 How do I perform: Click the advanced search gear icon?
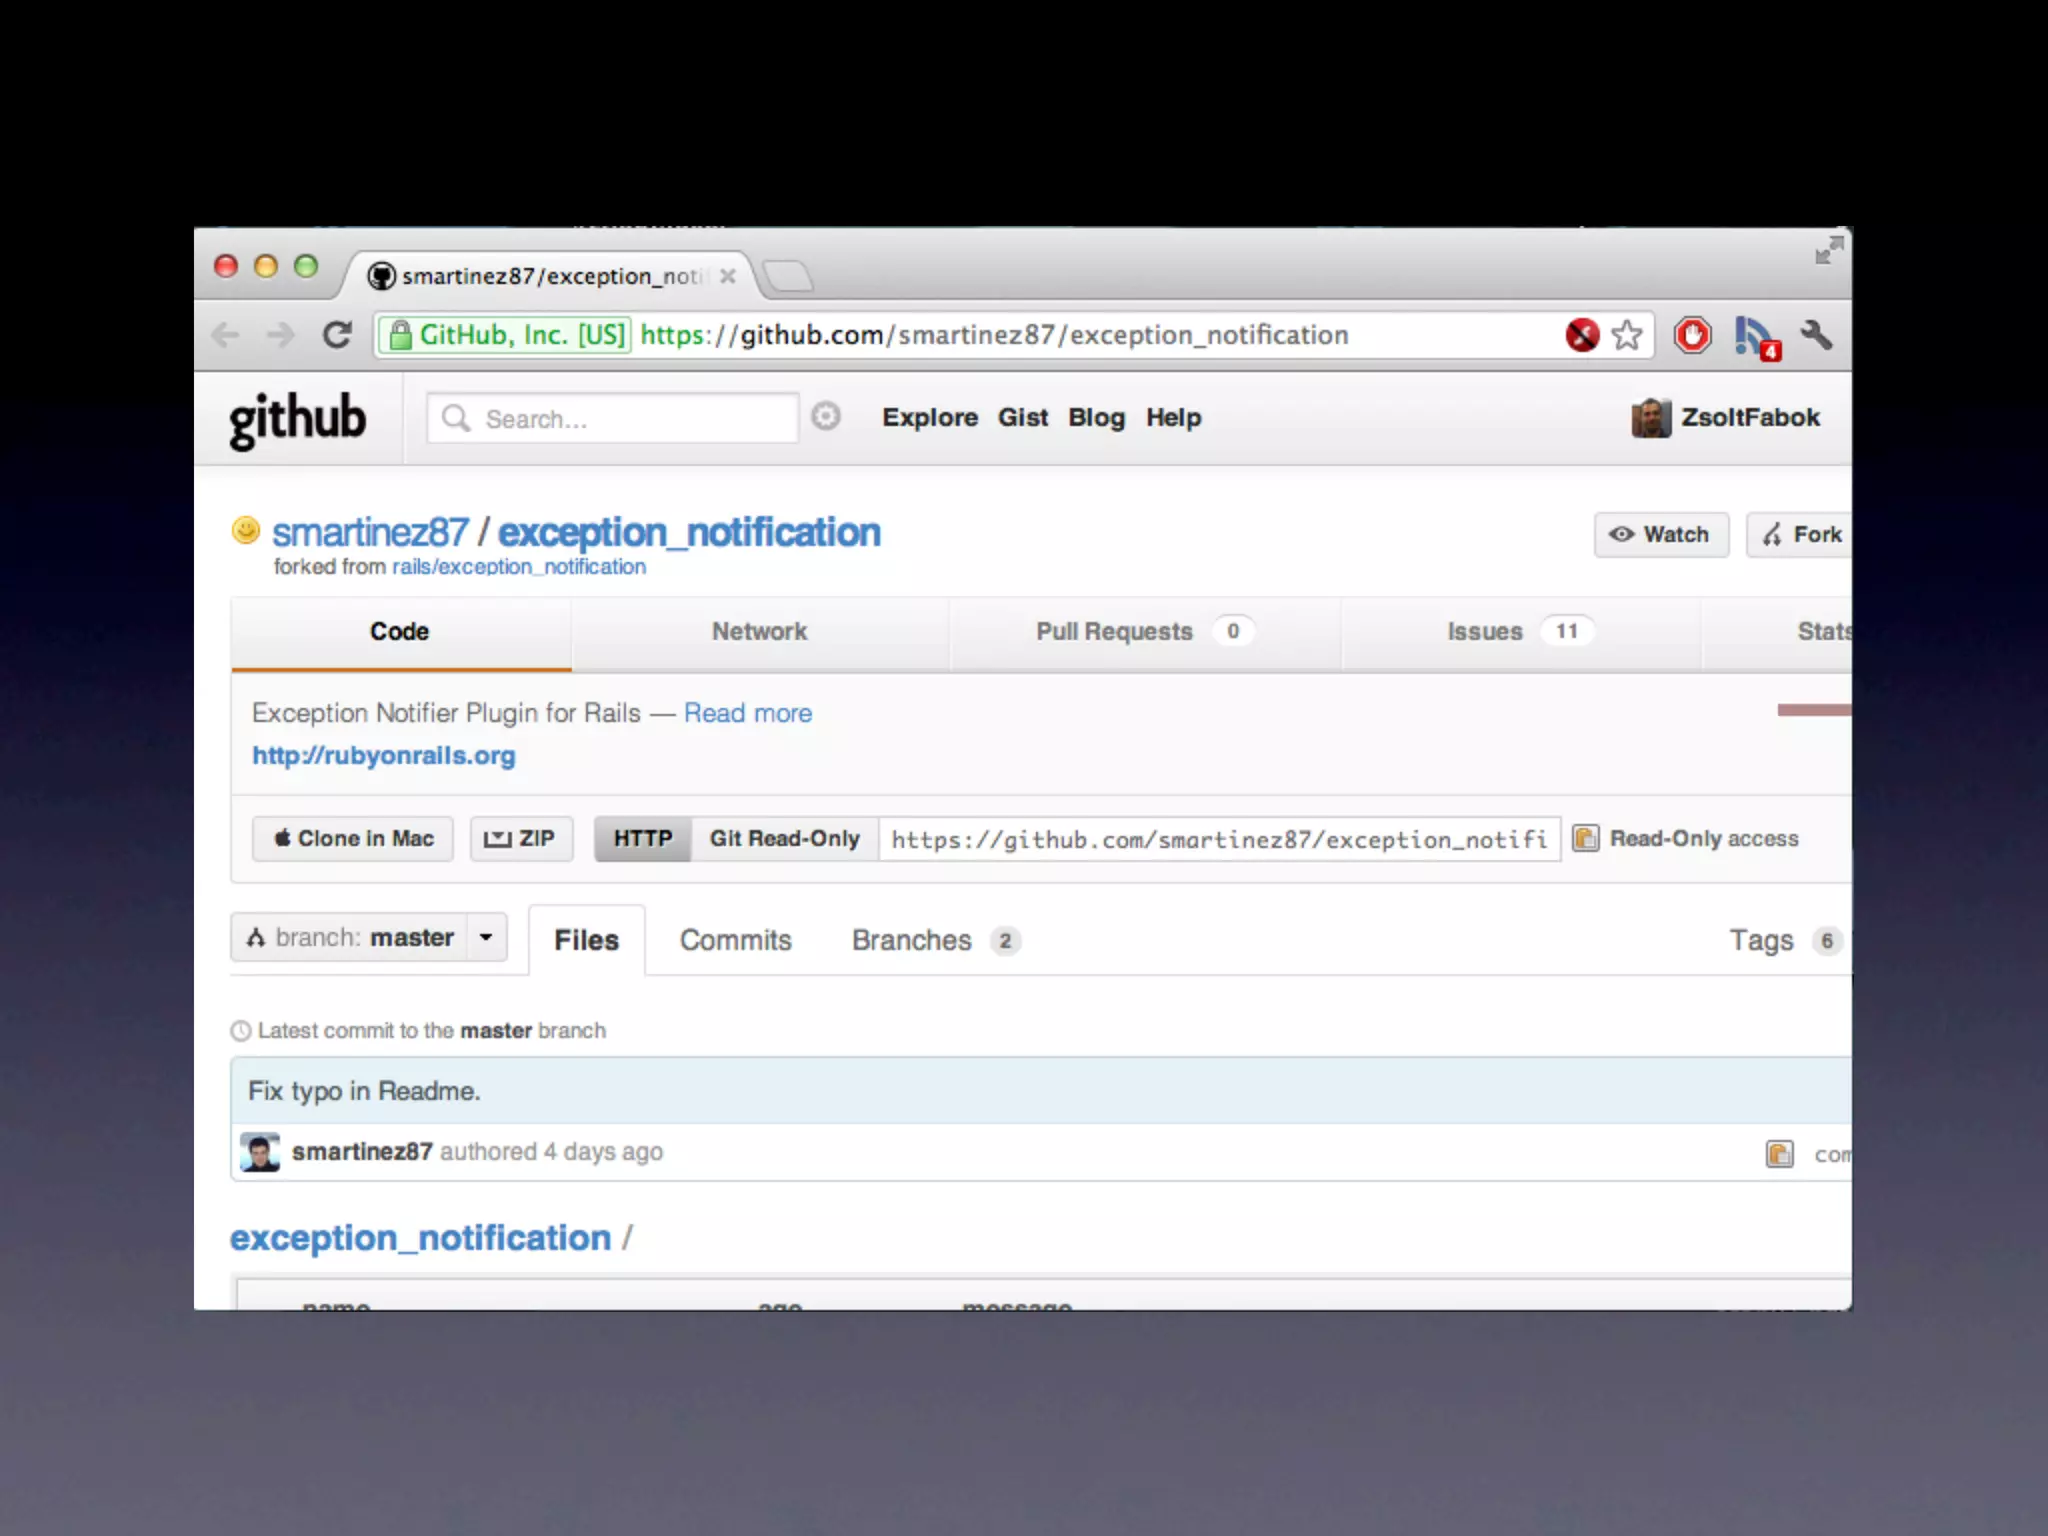click(x=825, y=416)
